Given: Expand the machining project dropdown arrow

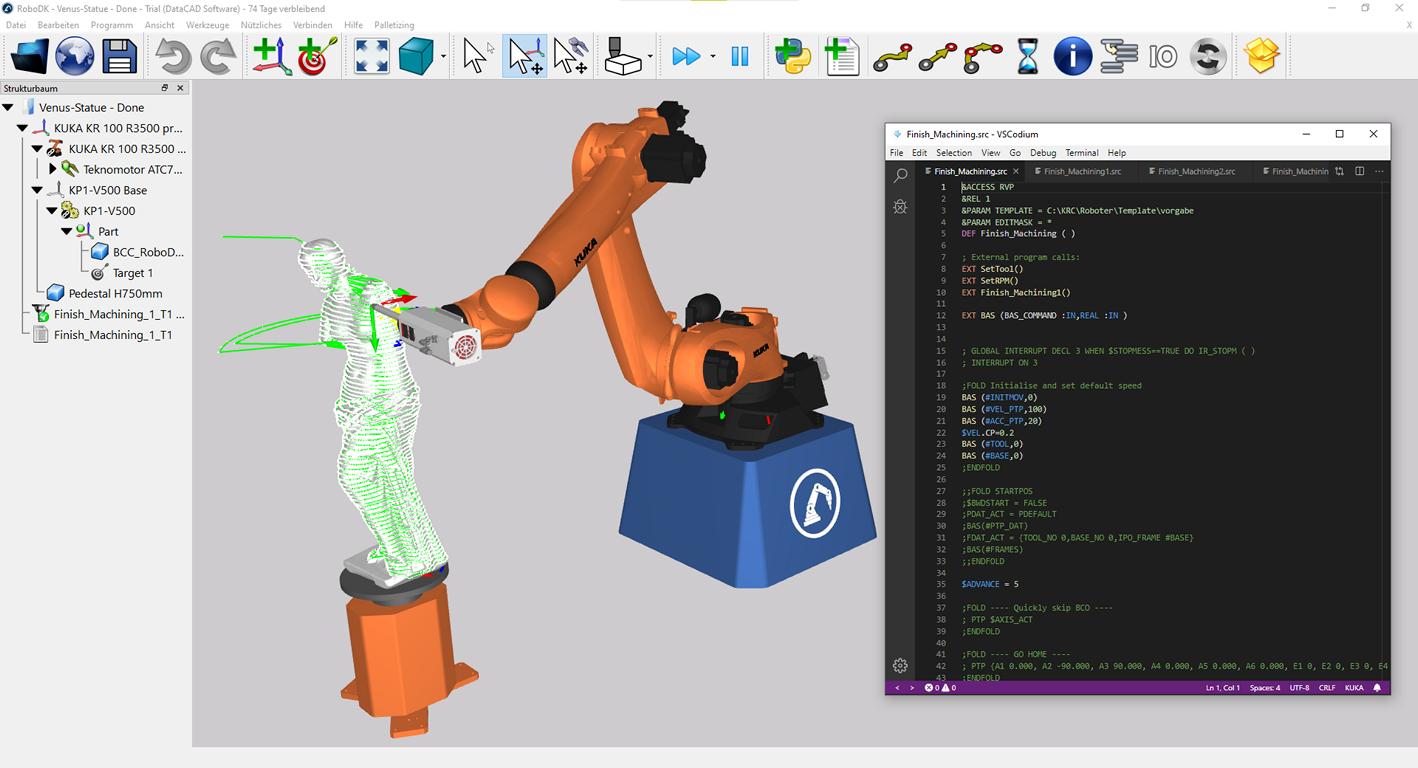Looking at the screenshot, I should coord(651,57).
